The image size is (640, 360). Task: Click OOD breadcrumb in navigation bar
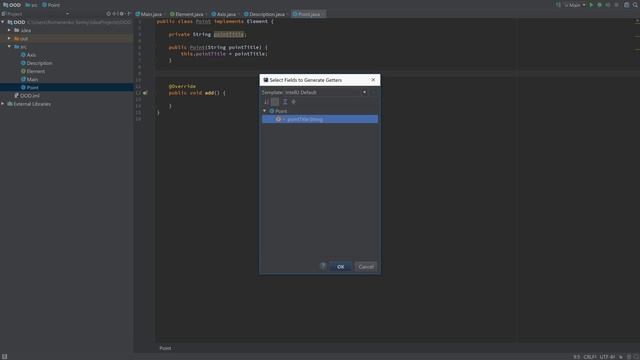click(12, 5)
